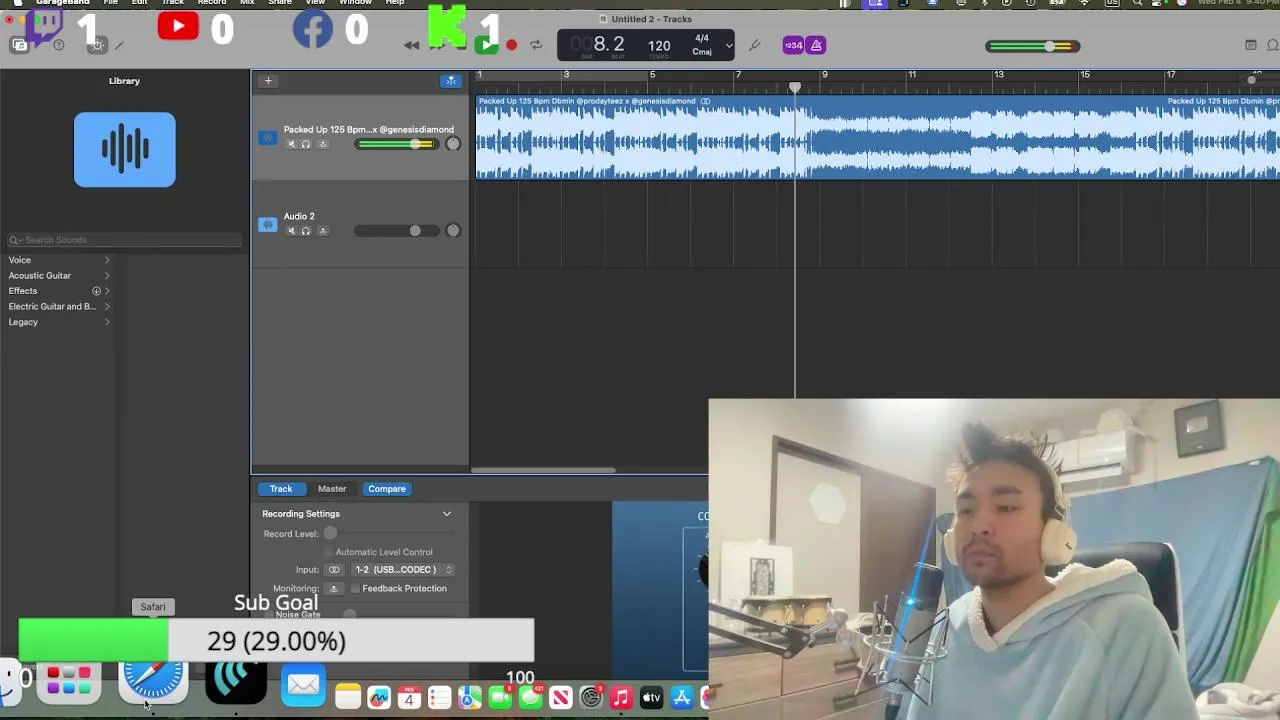Switch to the Track tab in Smart Controls
The width and height of the screenshot is (1280, 720).
(281, 489)
